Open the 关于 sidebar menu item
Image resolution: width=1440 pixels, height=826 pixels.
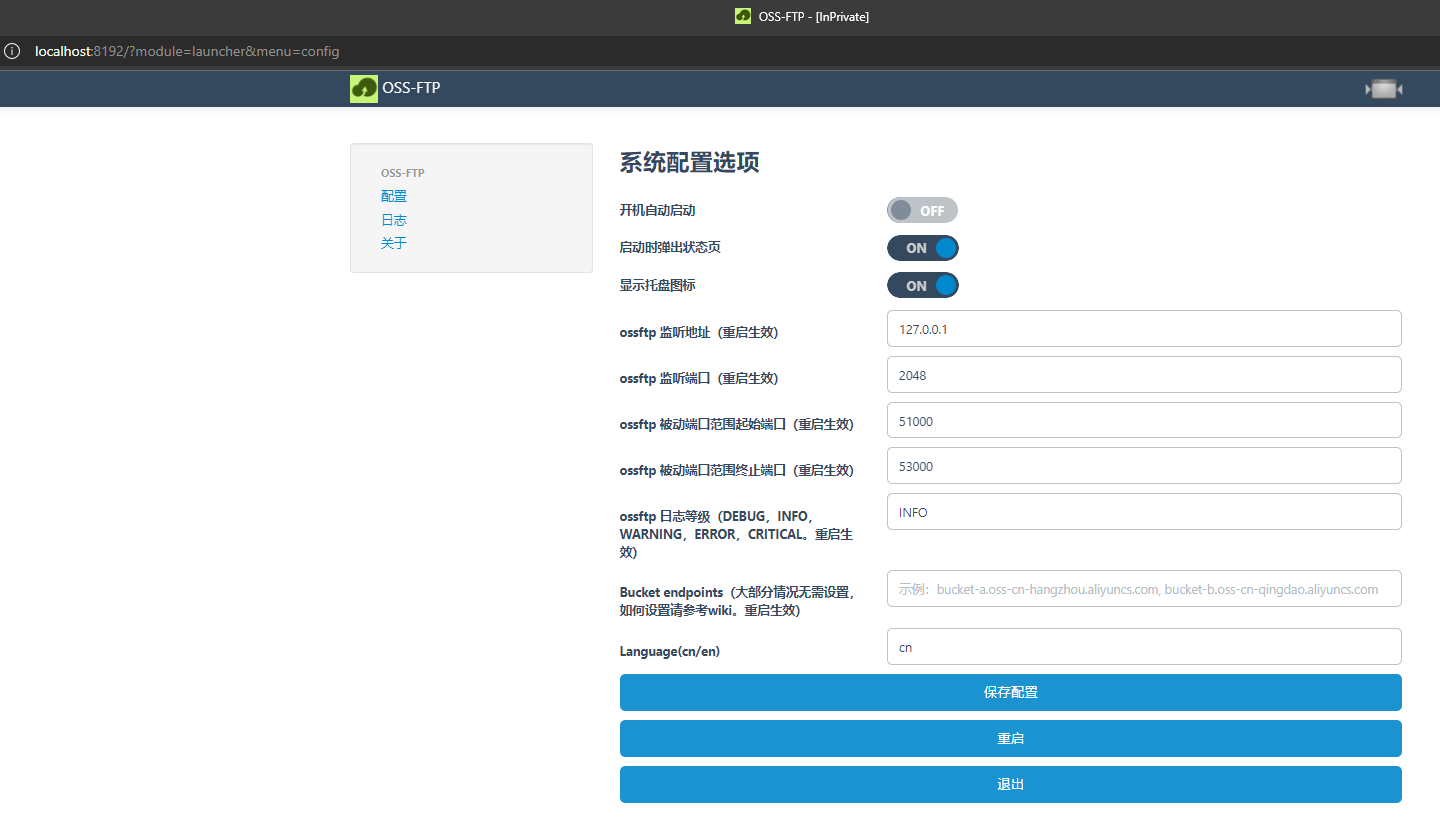394,243
